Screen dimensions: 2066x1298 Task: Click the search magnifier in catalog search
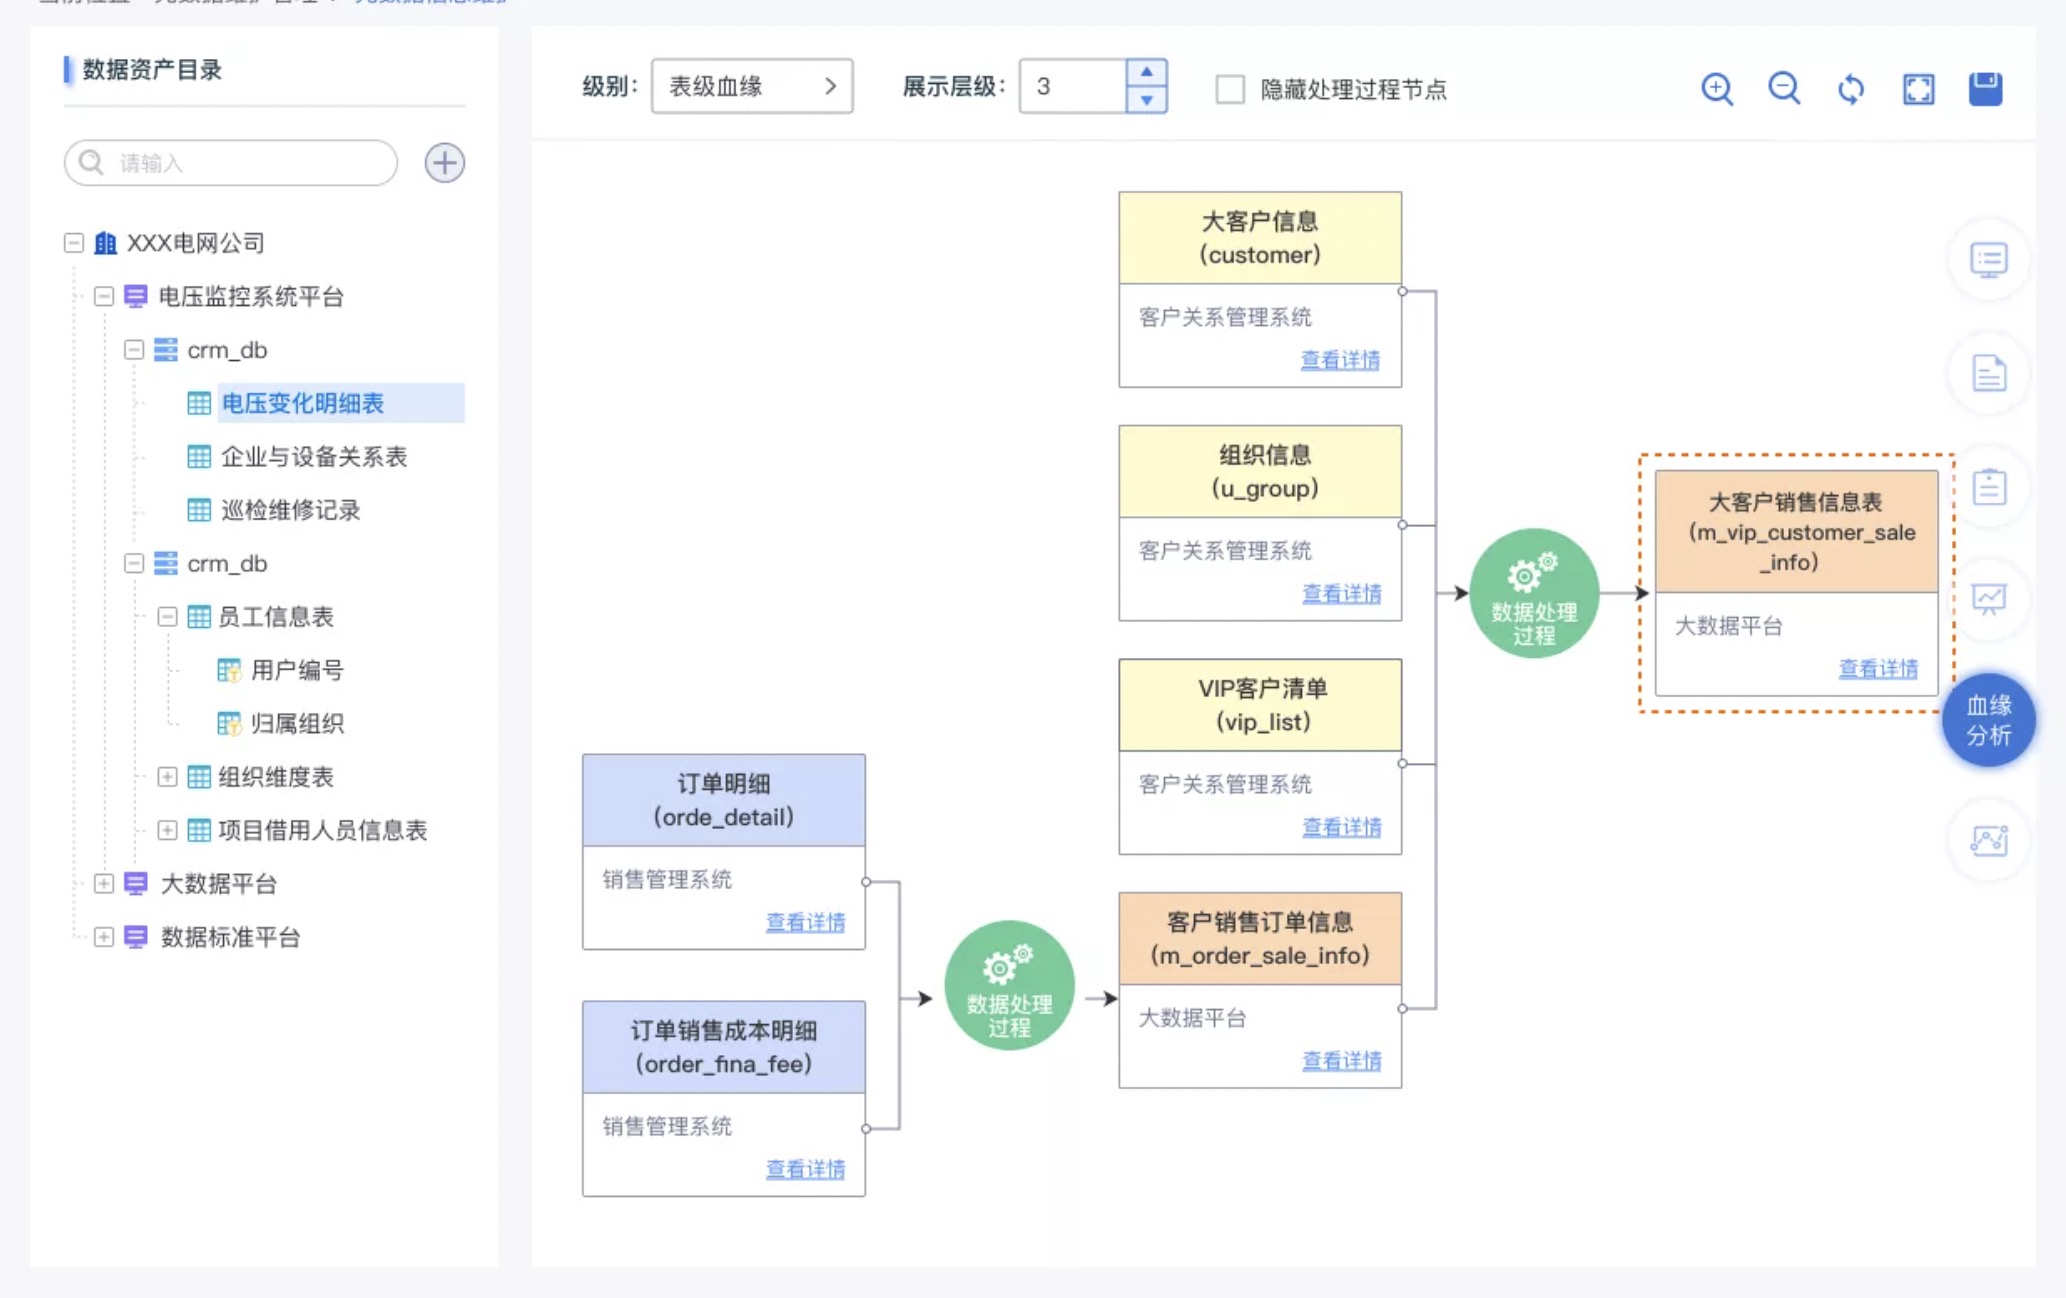[91, 162]
